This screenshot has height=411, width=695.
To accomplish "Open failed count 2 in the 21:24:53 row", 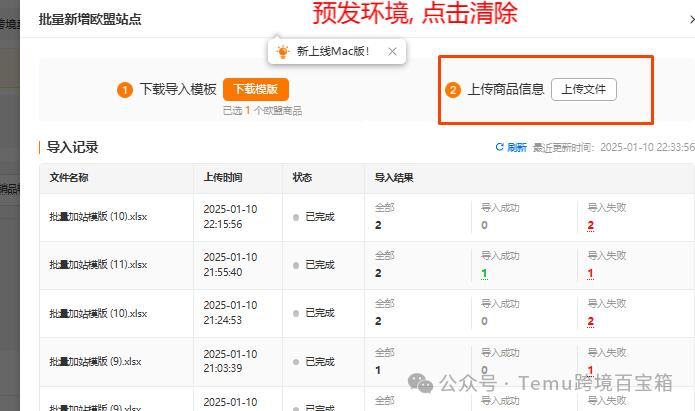I will pyautogui.click(x=590, y=321).
